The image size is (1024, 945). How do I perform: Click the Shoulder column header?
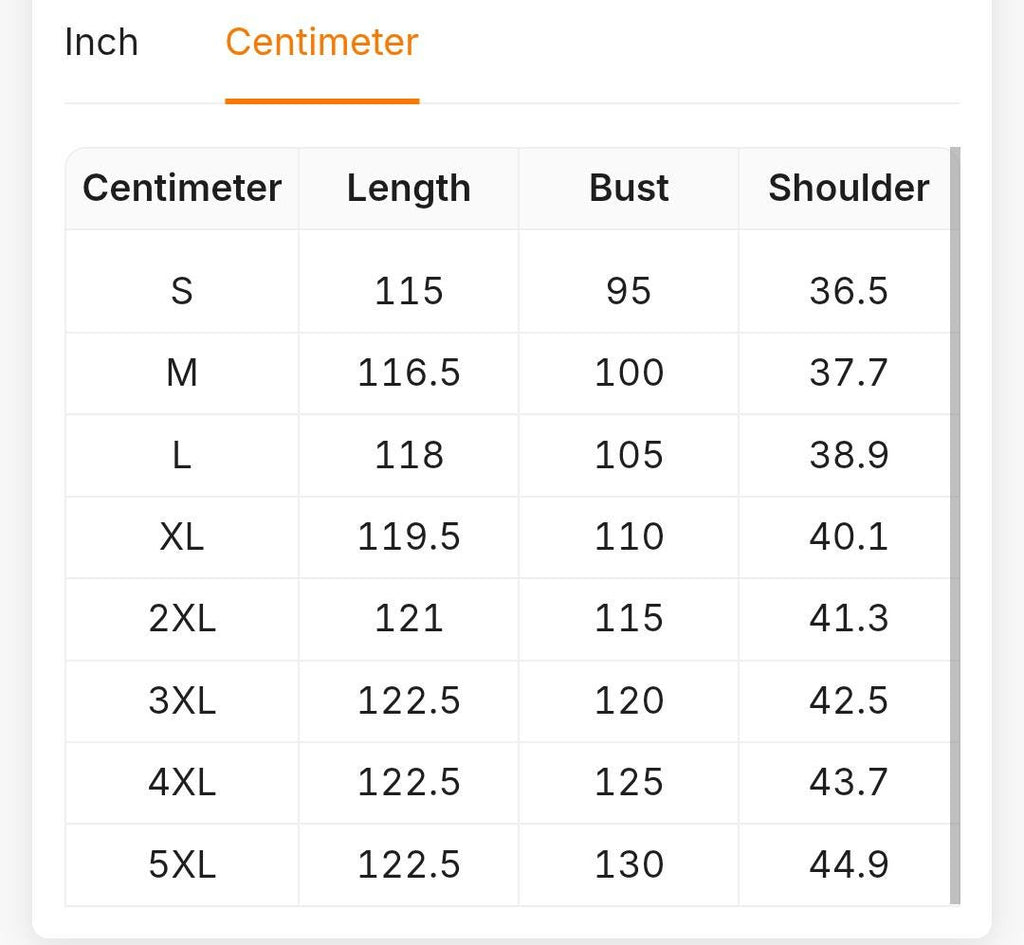(848, 188)
